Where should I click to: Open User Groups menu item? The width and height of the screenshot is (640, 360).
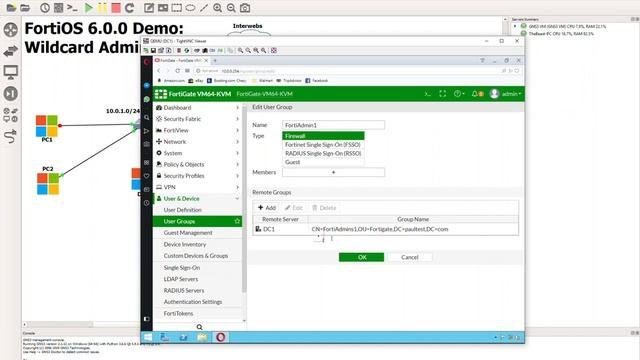point(179,221)
